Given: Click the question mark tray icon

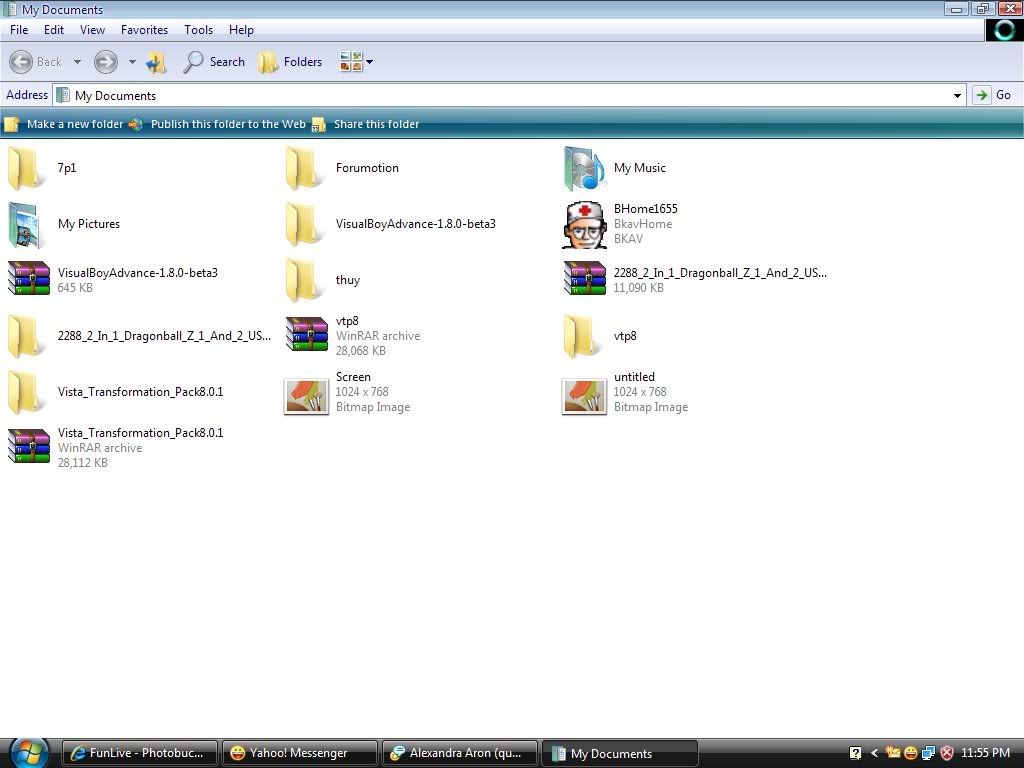Looking at the screenshot, I should click(856, 753).
